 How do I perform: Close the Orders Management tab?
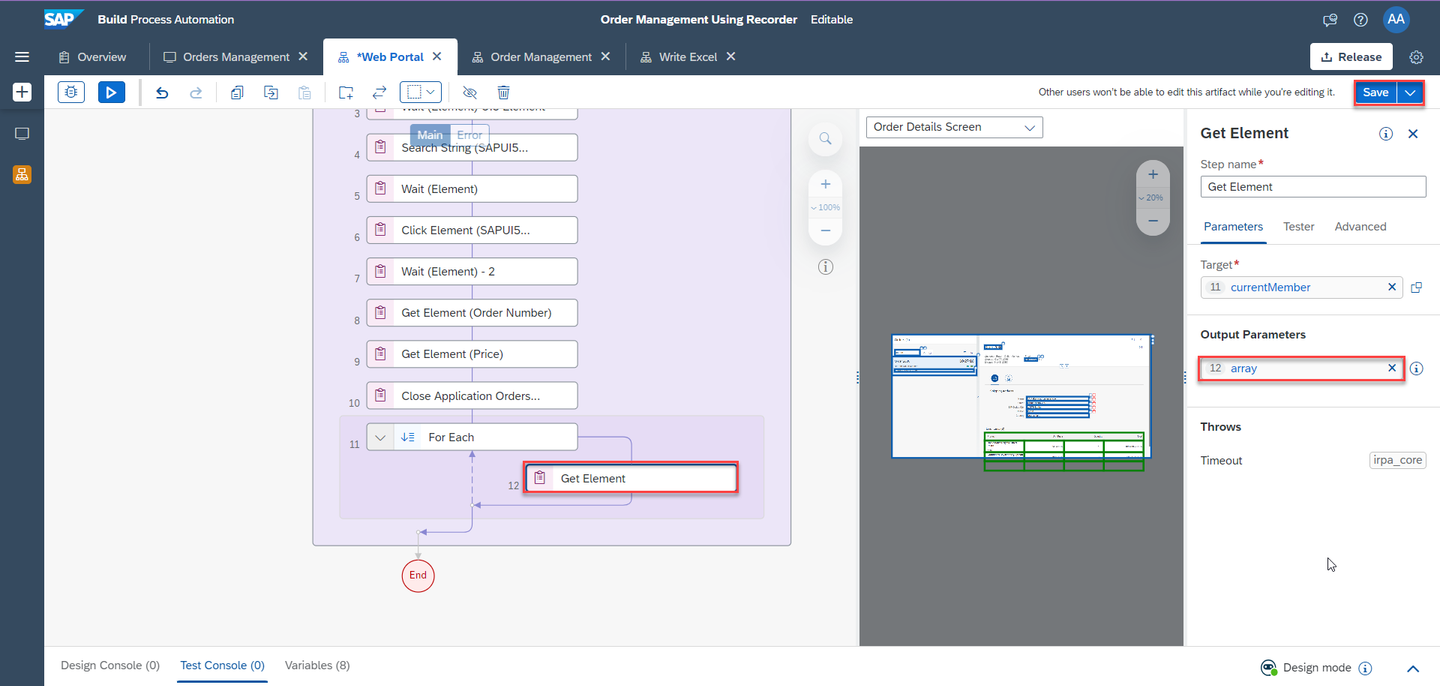coord(303,57)
